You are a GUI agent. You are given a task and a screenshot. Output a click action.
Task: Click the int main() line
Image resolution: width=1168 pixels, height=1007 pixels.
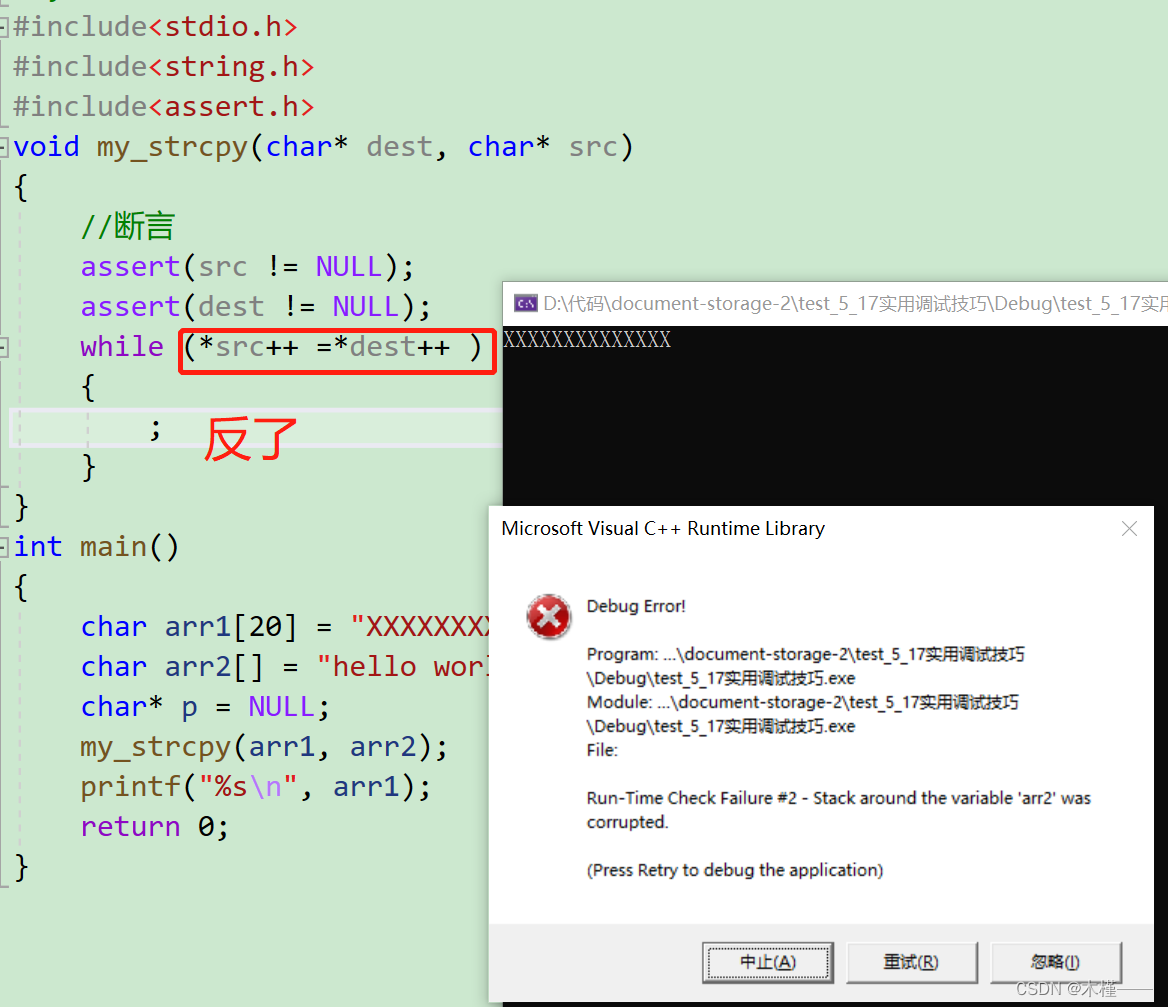tap(96, 547)
